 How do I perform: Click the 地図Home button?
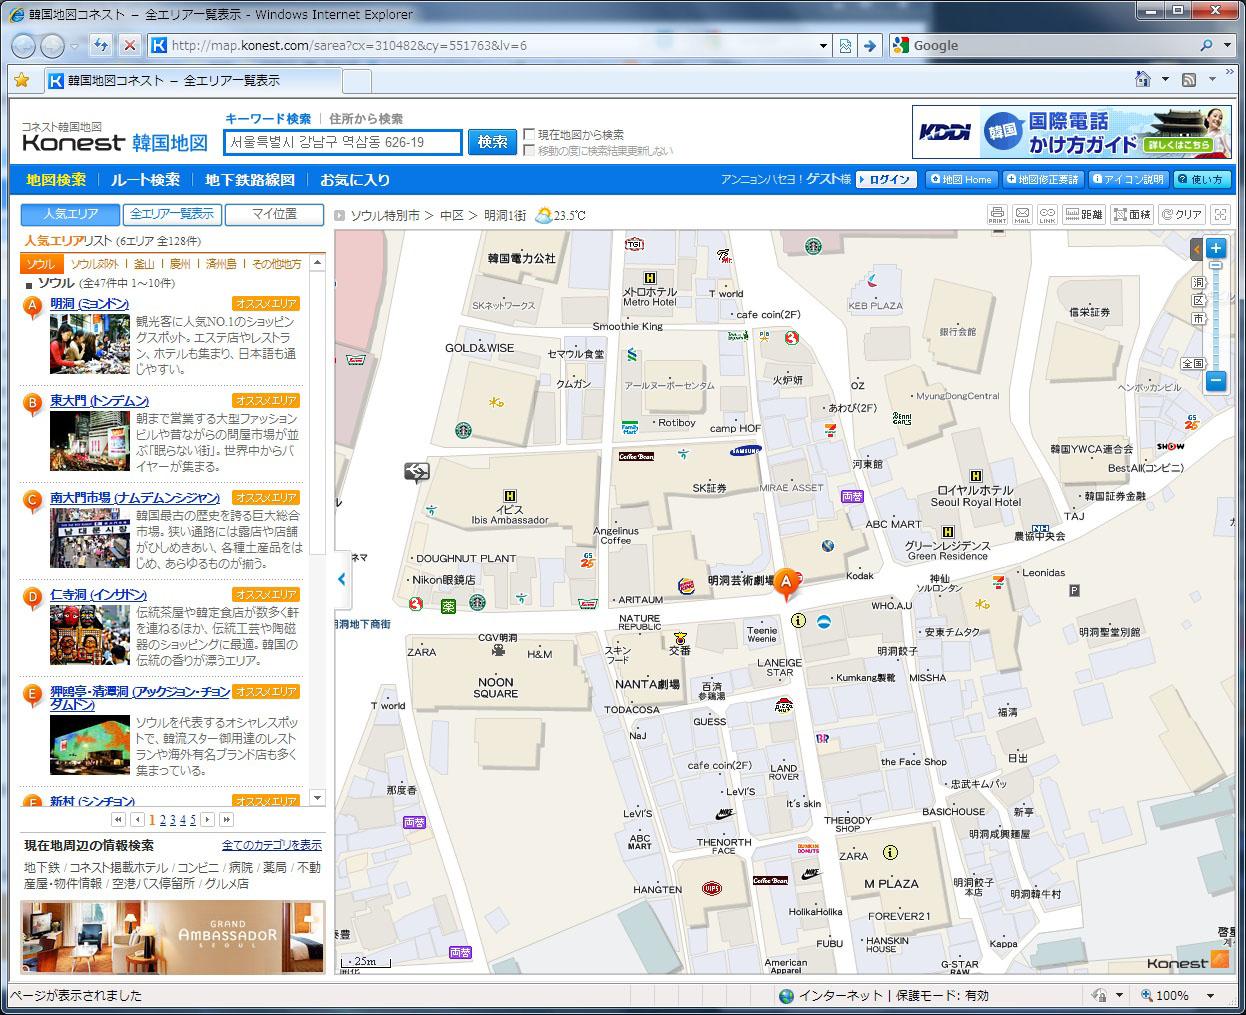pos(961,180)
